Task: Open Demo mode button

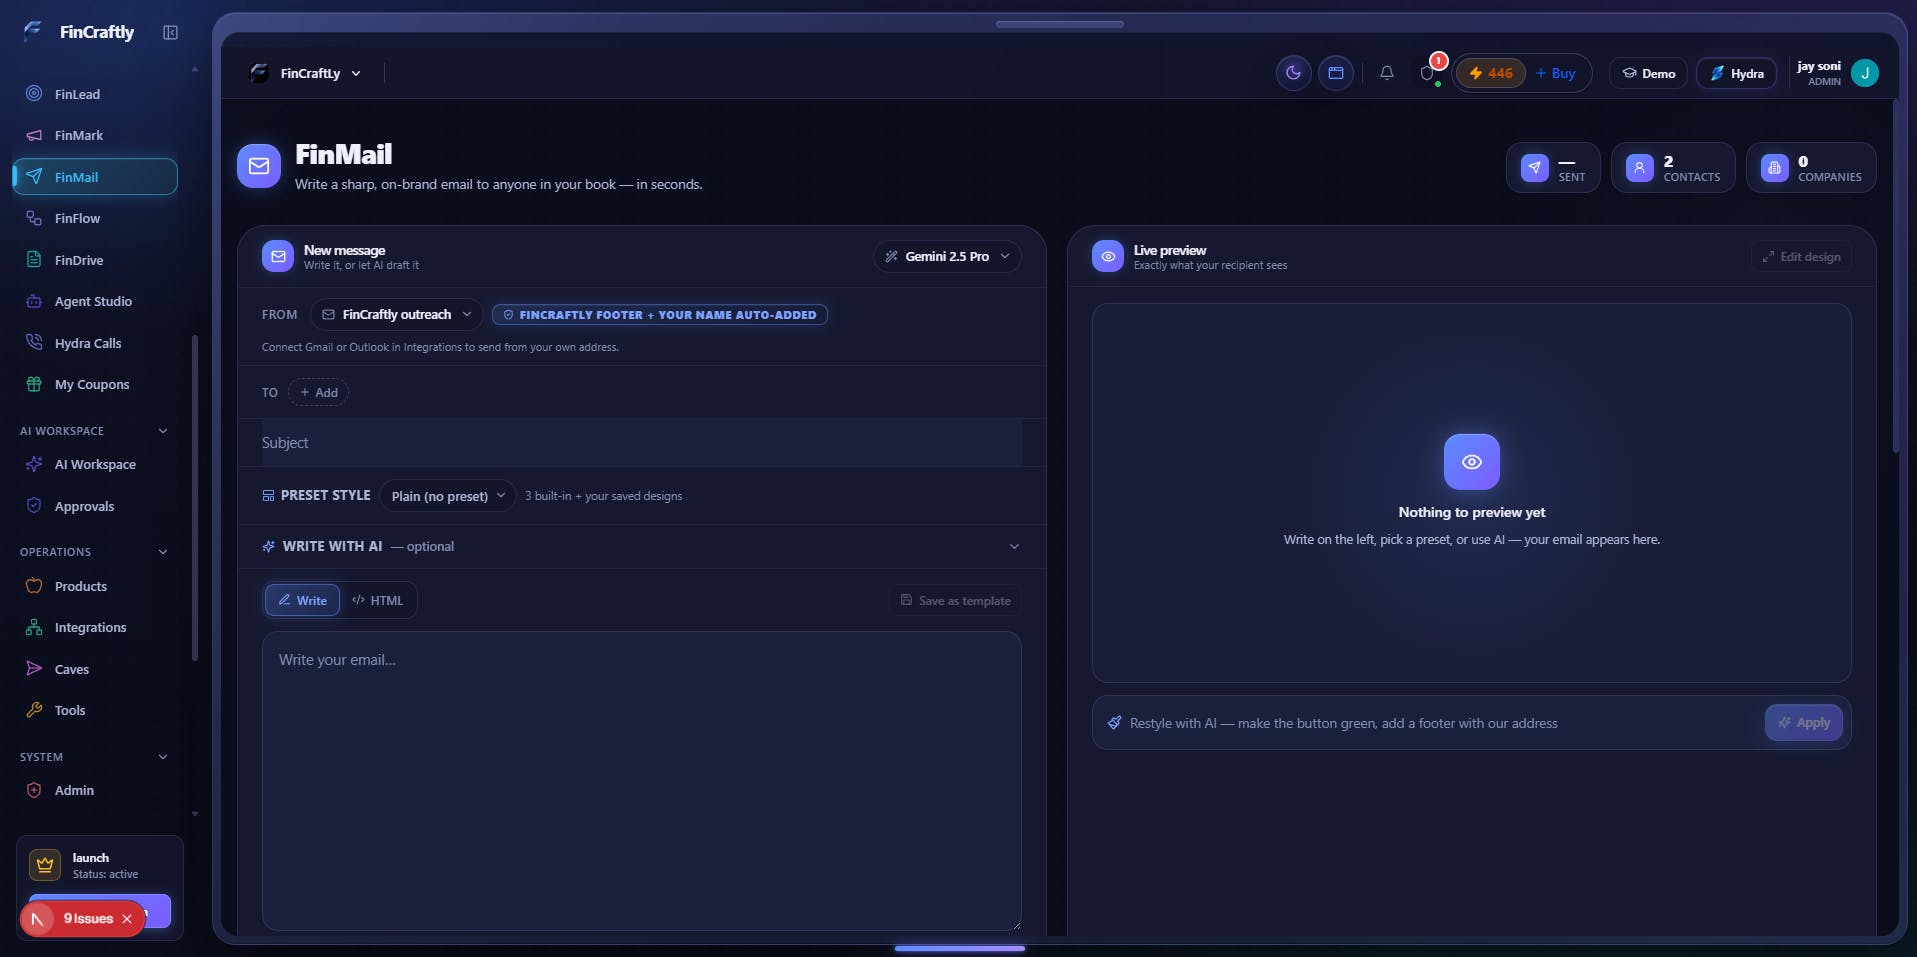Action: 1648,73
